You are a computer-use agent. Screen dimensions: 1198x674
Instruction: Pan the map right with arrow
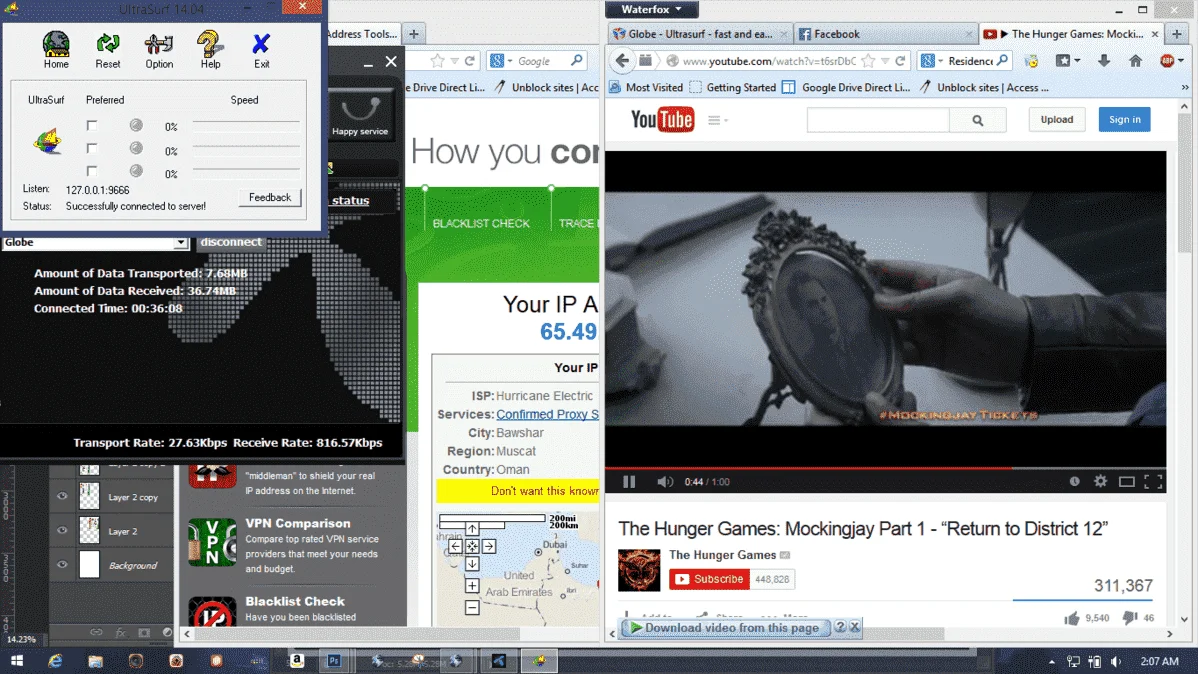click(x=489, y=546)
